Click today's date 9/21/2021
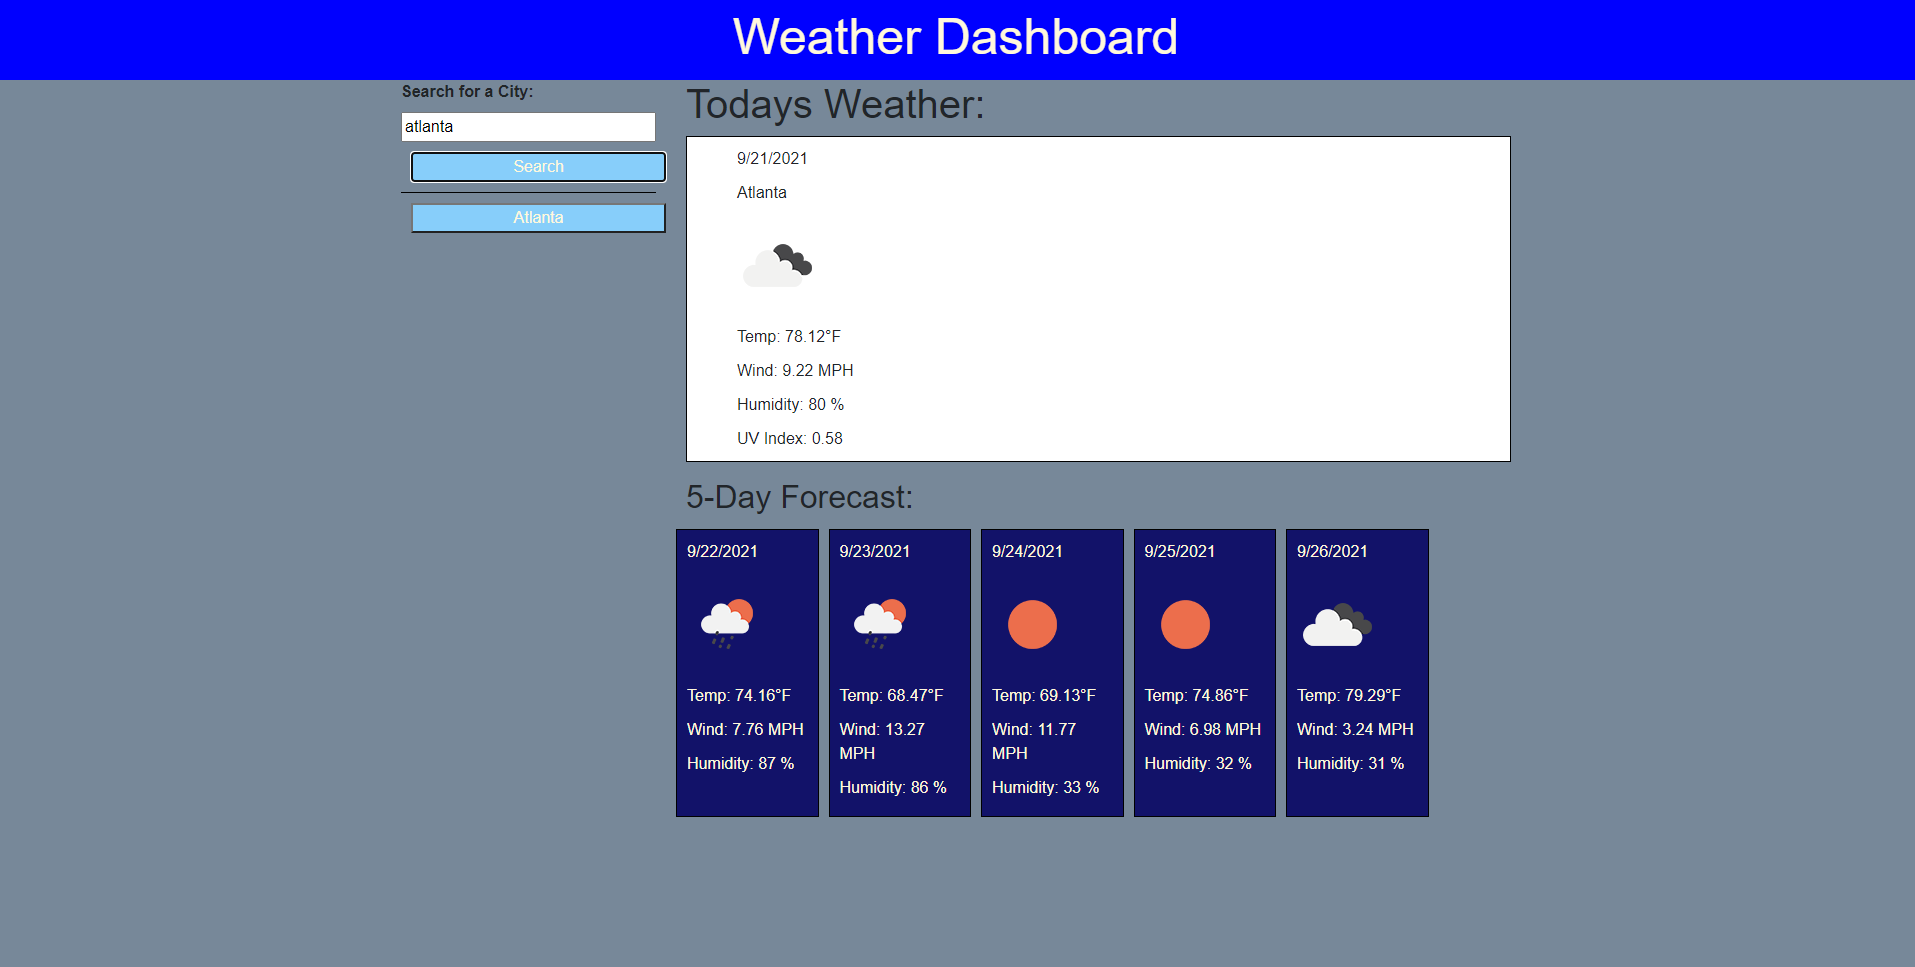This screenshot has height=967, width=1915. tap(772, 158)
